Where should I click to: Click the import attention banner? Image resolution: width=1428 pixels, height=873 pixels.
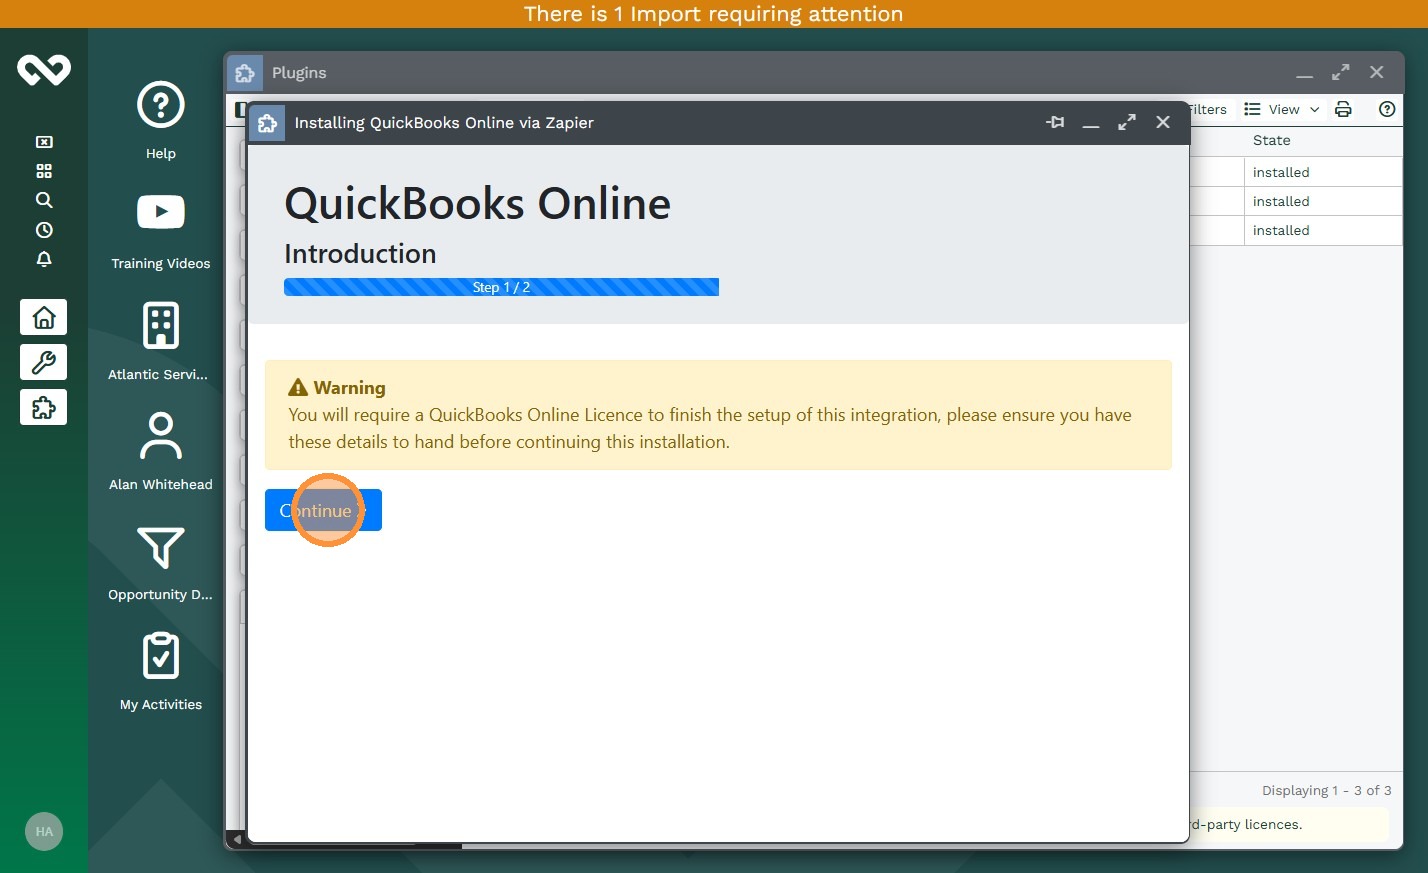(714, 14)
